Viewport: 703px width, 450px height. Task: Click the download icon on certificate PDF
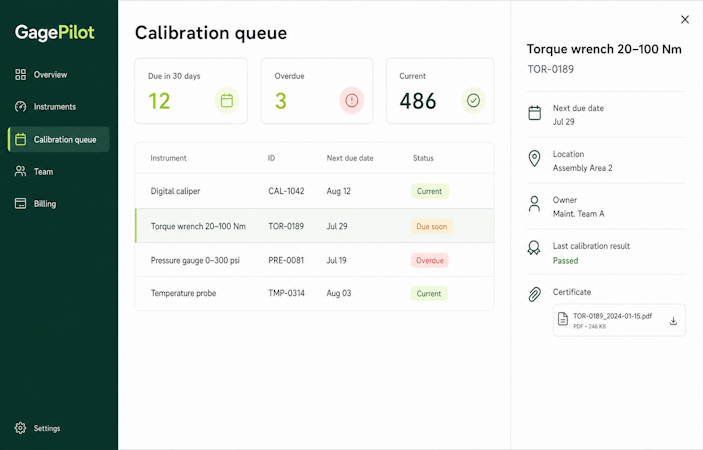(x=673, y=321)
